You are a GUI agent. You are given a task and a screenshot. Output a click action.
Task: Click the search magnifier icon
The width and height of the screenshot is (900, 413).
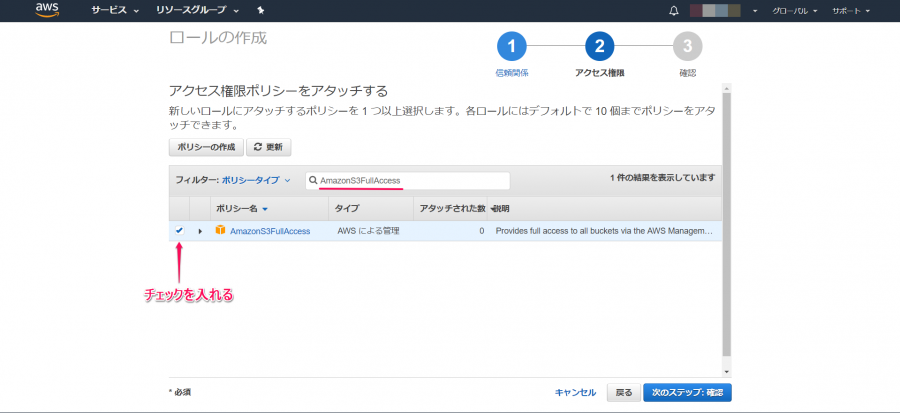(x=313, y=181)
